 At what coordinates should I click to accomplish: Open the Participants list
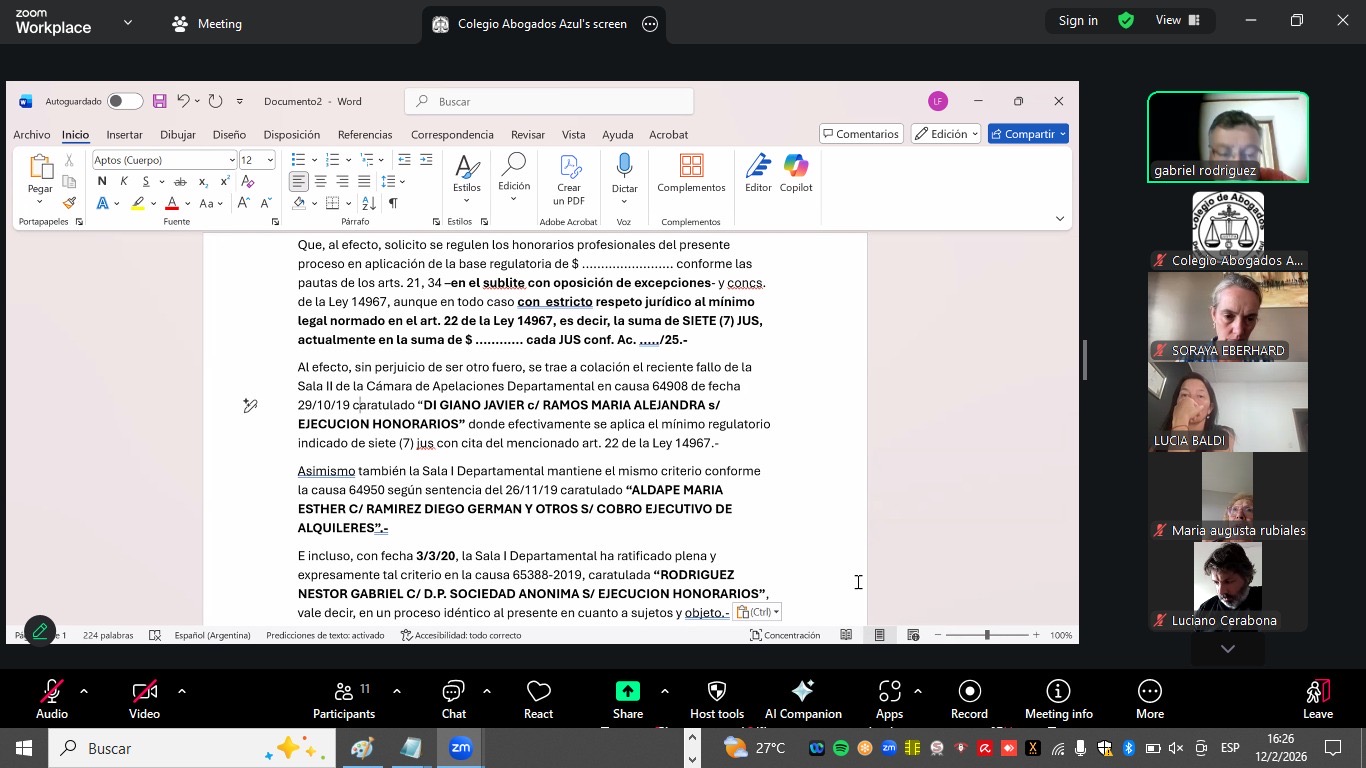point(344,693)
